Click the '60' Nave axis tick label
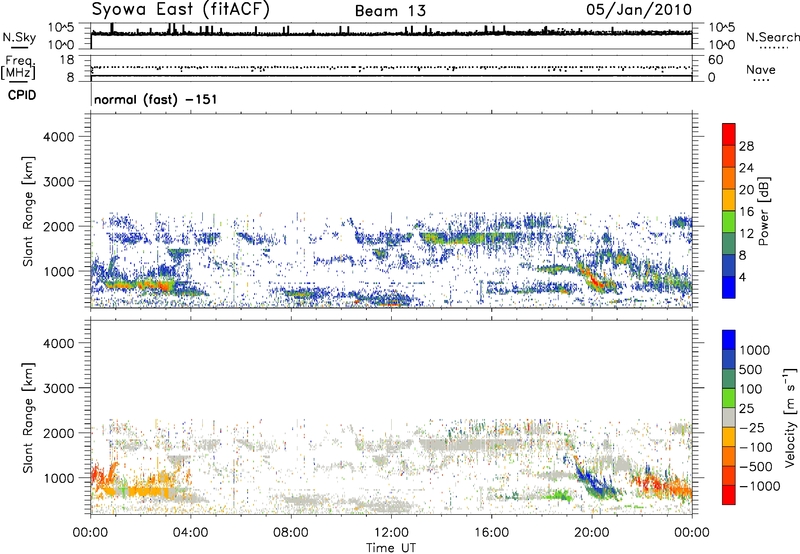 tap(715, 60)
